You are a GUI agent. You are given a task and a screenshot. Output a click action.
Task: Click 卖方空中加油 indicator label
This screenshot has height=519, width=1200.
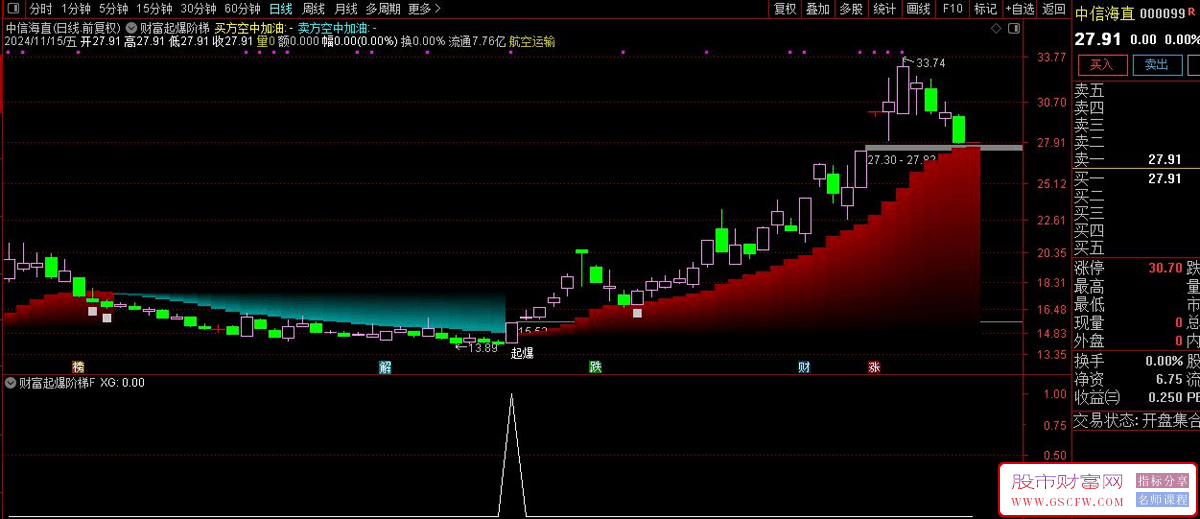pos(338,28)
